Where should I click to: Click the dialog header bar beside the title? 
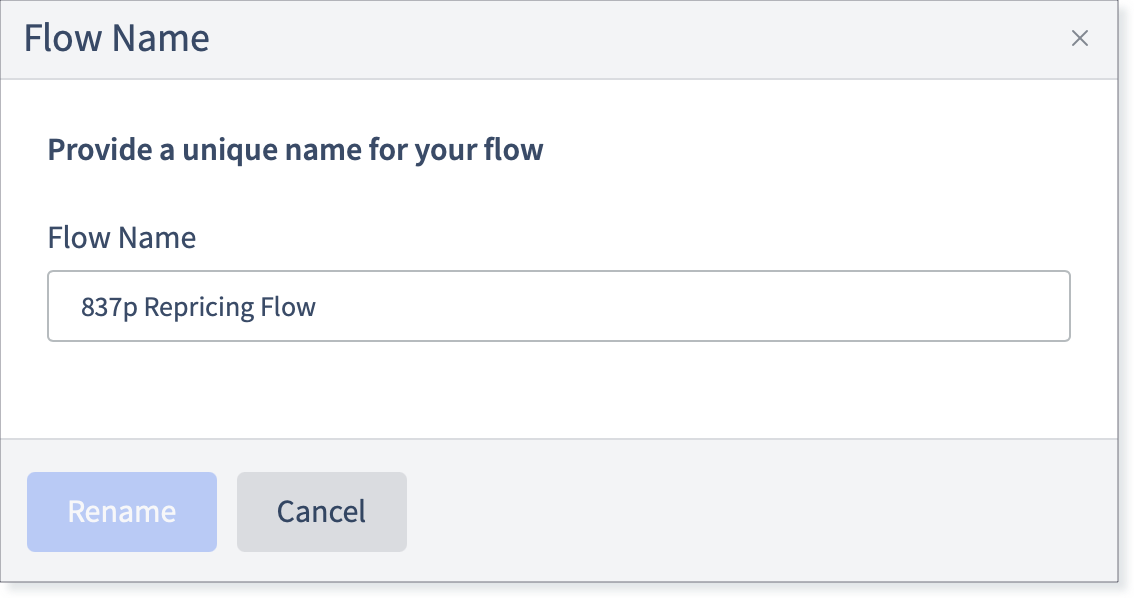(x=636, y=39)
